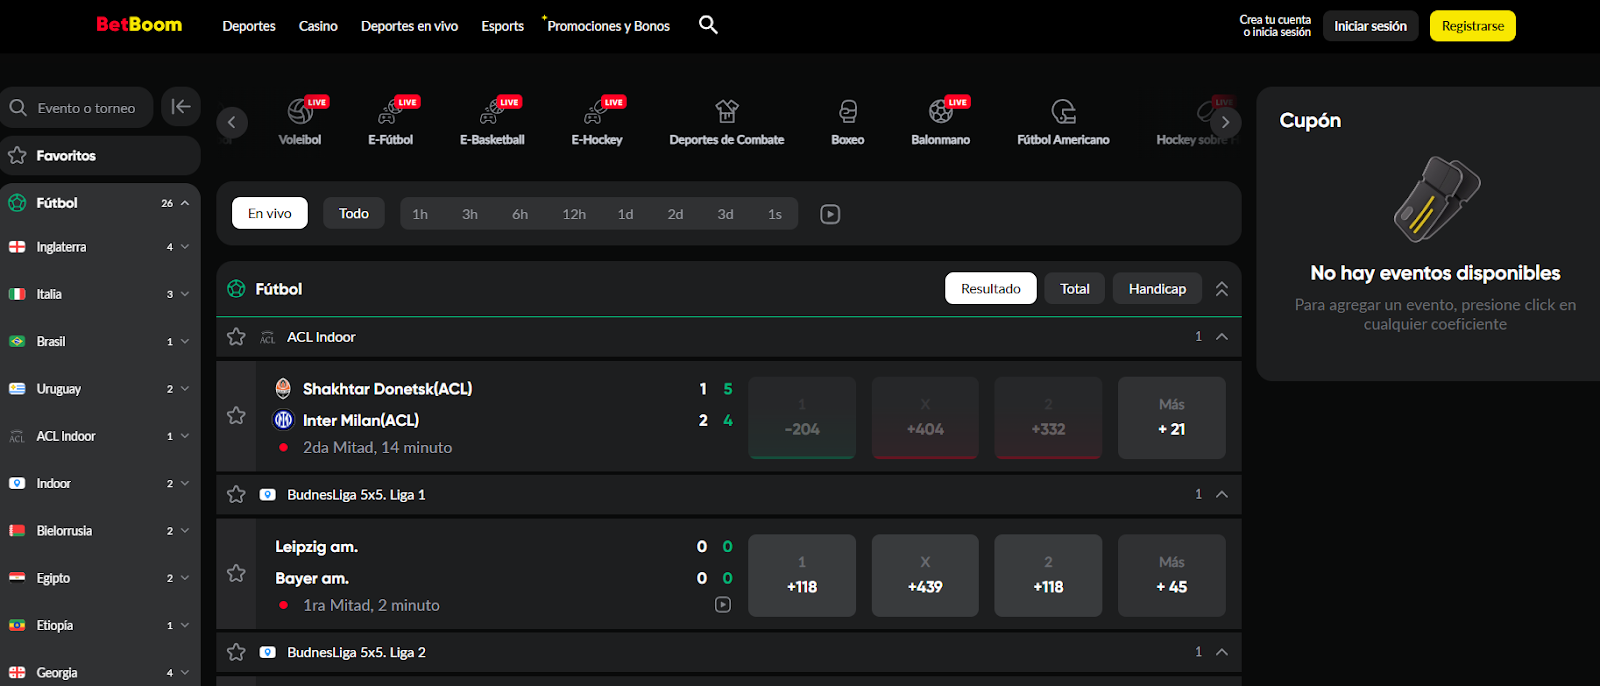Favorite the BudnesLiga 5x5 Liga 1 star
The width and height of the screenshot is (1600, 686).
pyautogui.click(x=236, y=494)
